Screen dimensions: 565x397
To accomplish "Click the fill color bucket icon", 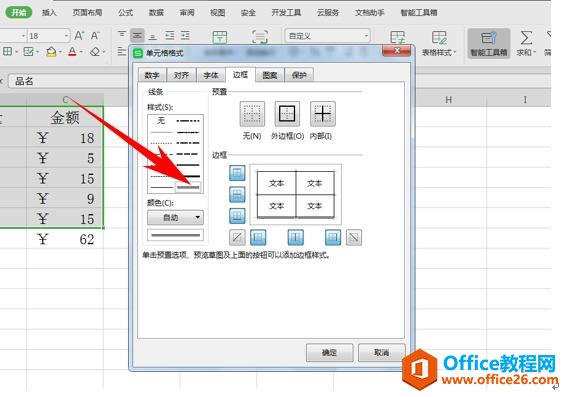I will point(51,52).
